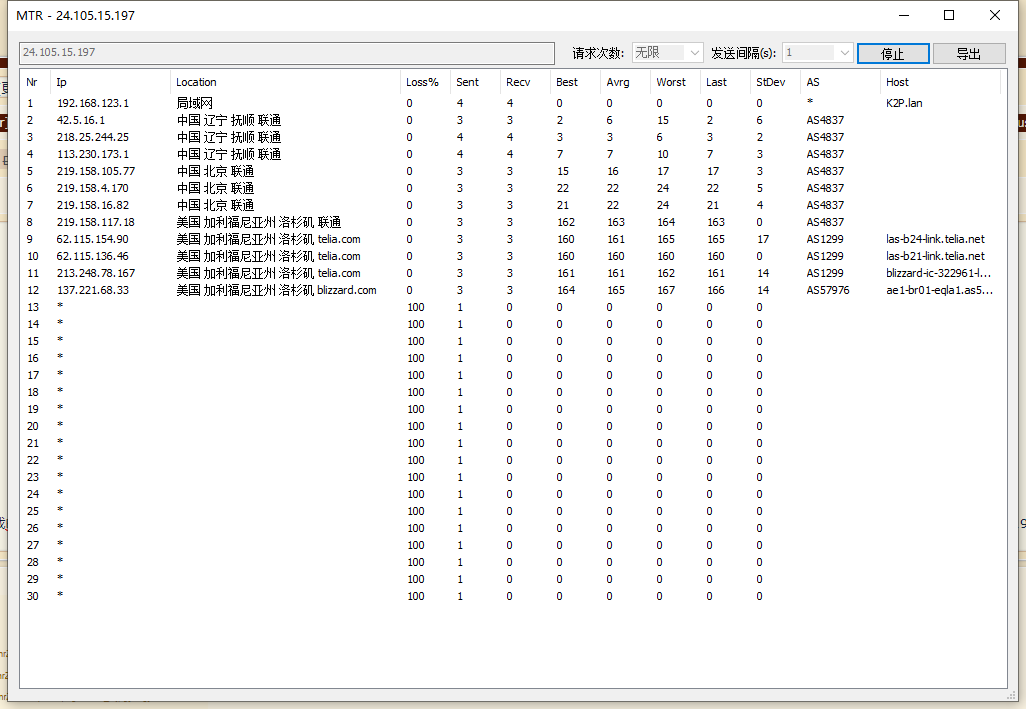Sort by the Location column header
The image size is (1026, 709).
coord(196,82)
